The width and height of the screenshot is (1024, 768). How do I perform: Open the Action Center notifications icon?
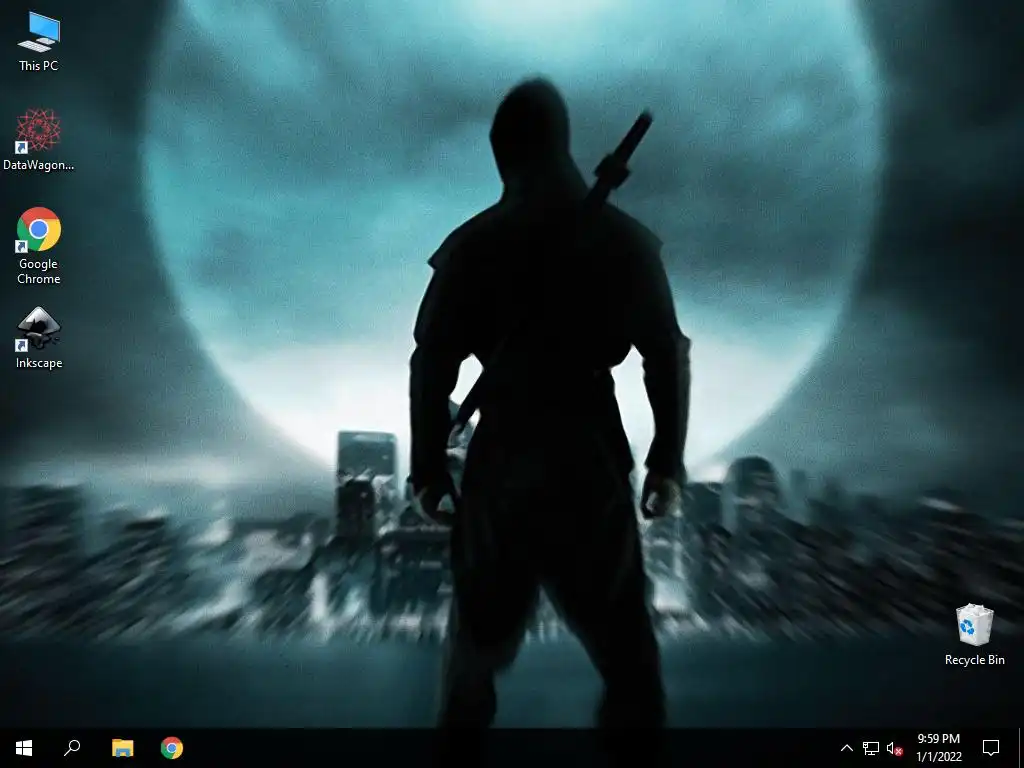coord(991,748)
